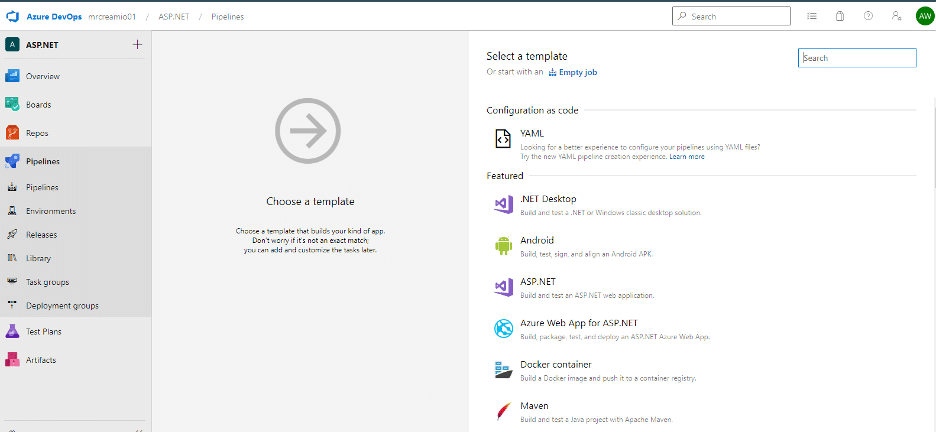Image resolution: width=936 pixels, height=432 pixels.
Task: Open the help question mark icon
Action: [869, 16]
